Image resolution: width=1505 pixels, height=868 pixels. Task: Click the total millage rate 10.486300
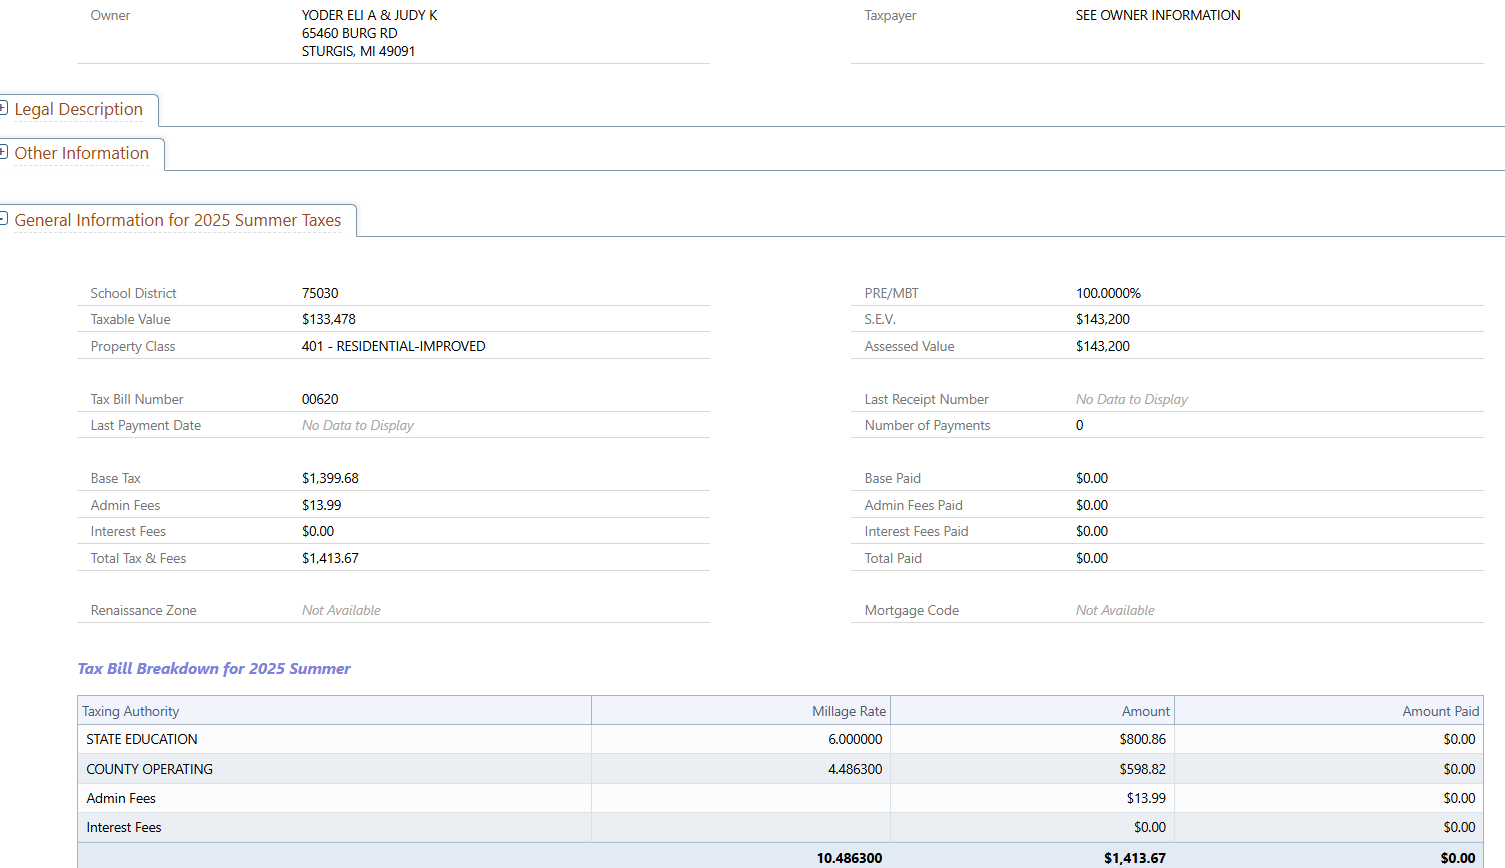coord(849,858)
